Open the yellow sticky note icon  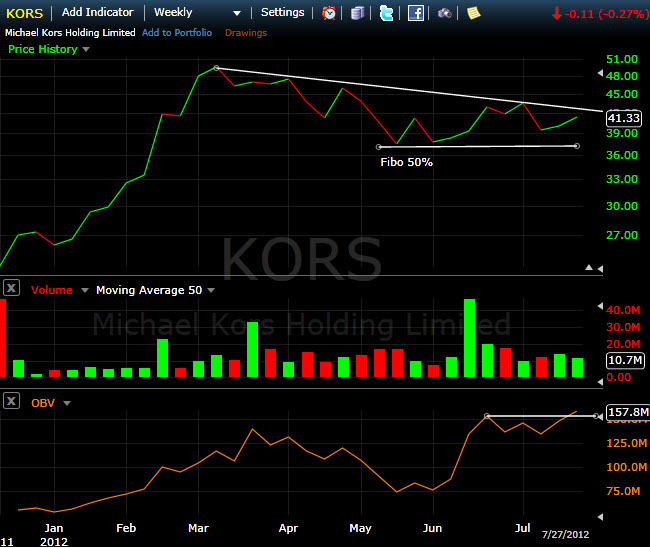coord(473,13)
